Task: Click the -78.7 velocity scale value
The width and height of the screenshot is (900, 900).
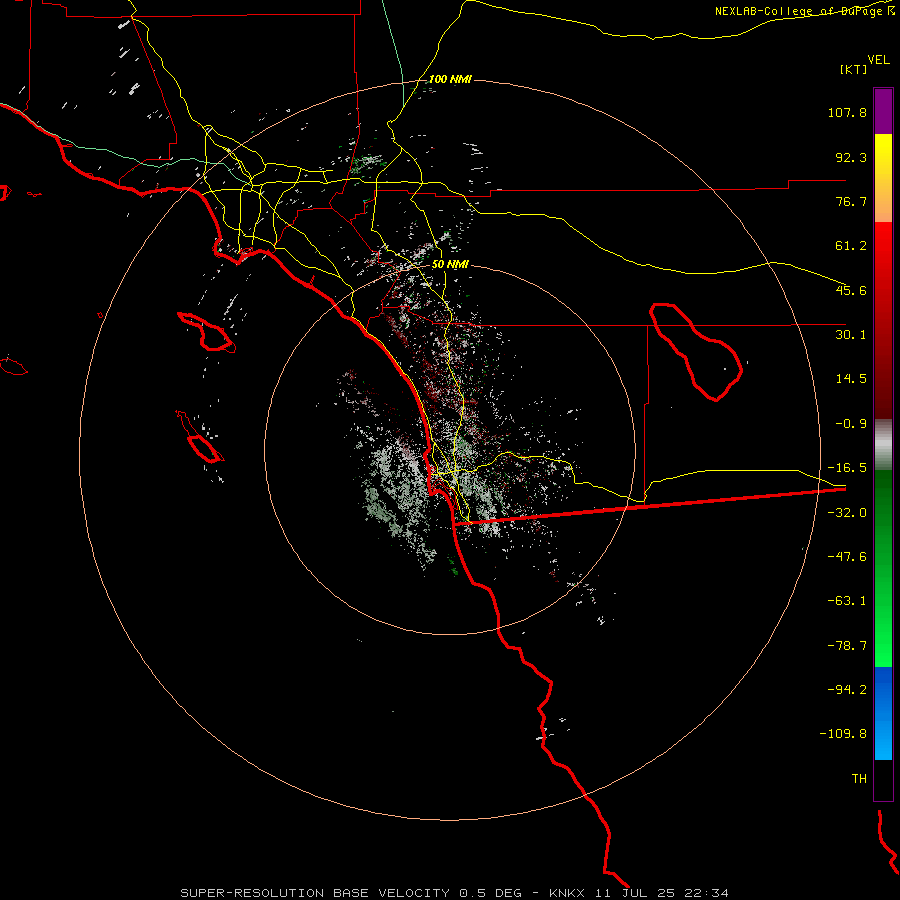Action: 847,646
